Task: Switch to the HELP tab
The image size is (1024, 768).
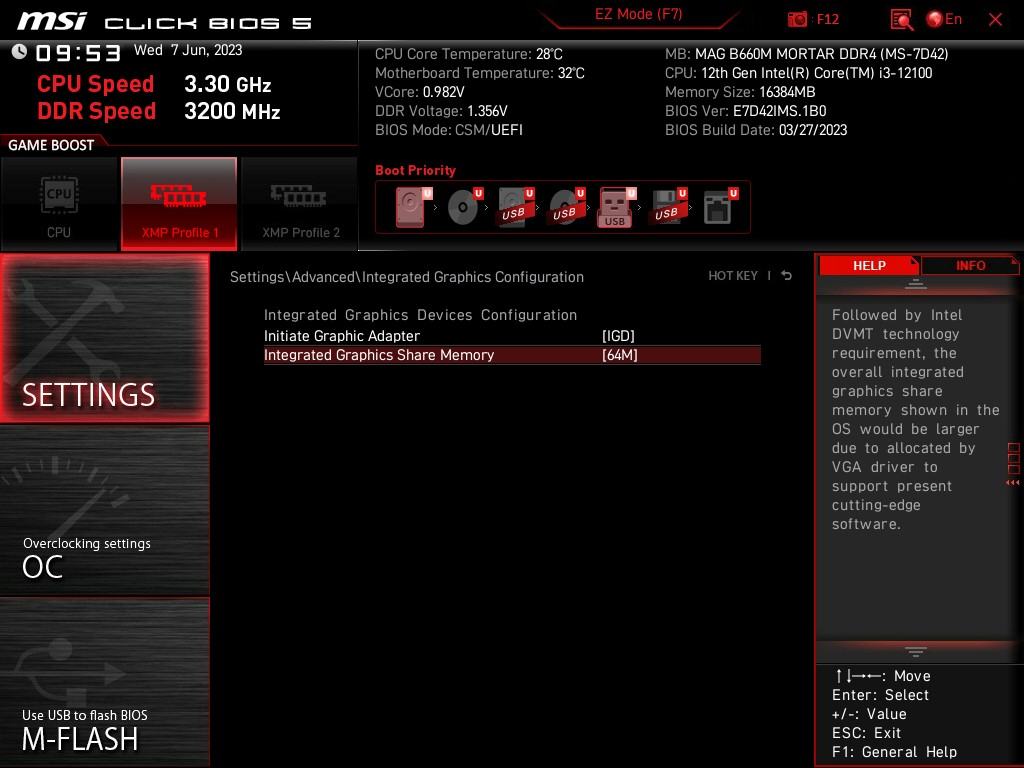Action: pos(869,265)
